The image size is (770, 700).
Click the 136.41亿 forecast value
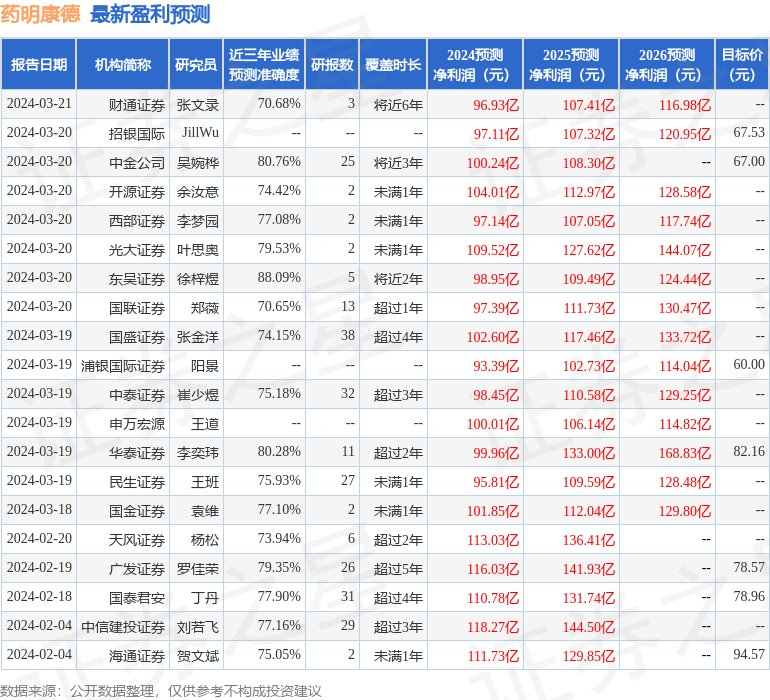point(588,539)
